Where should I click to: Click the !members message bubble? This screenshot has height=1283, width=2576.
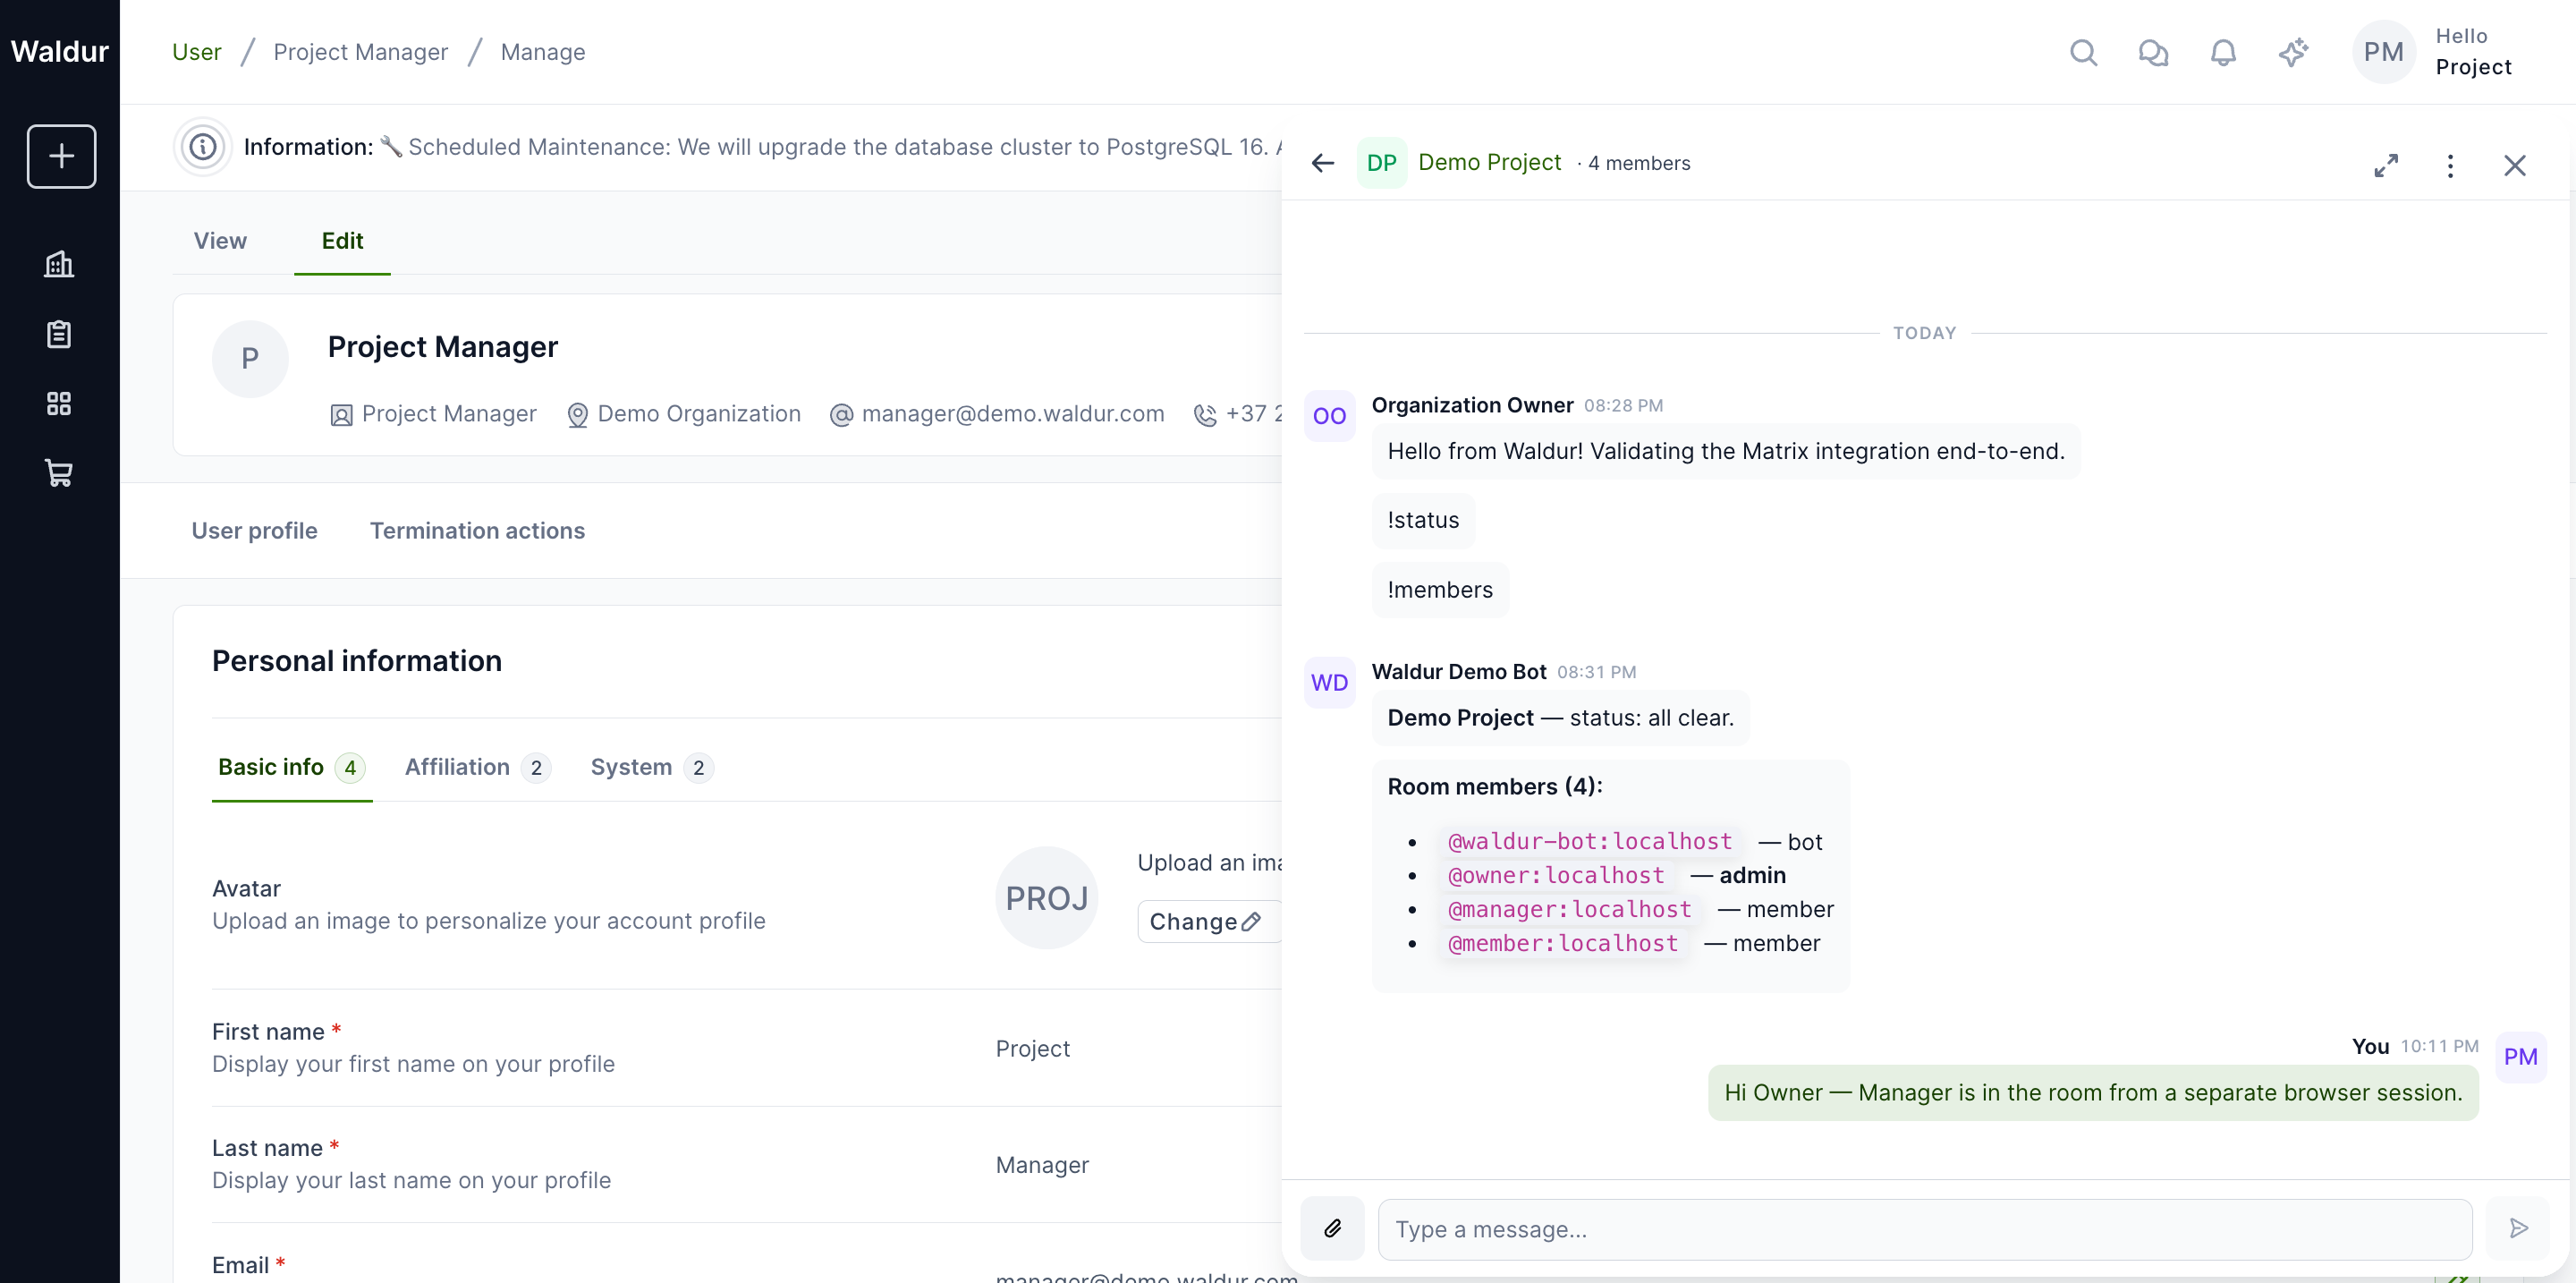coord(1440,590)
